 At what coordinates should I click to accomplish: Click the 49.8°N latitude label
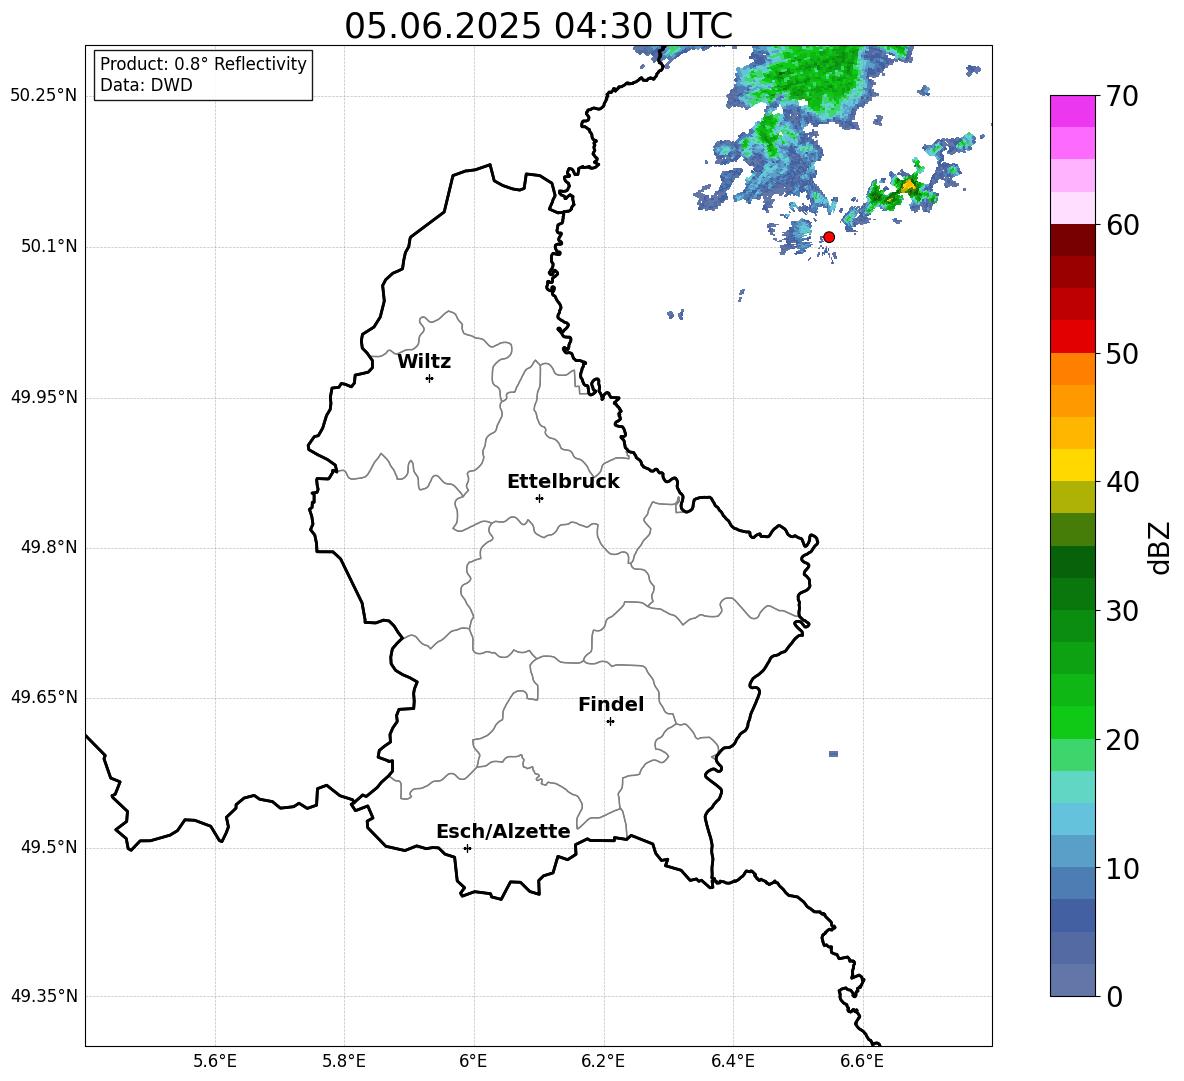tap(49, 547)
